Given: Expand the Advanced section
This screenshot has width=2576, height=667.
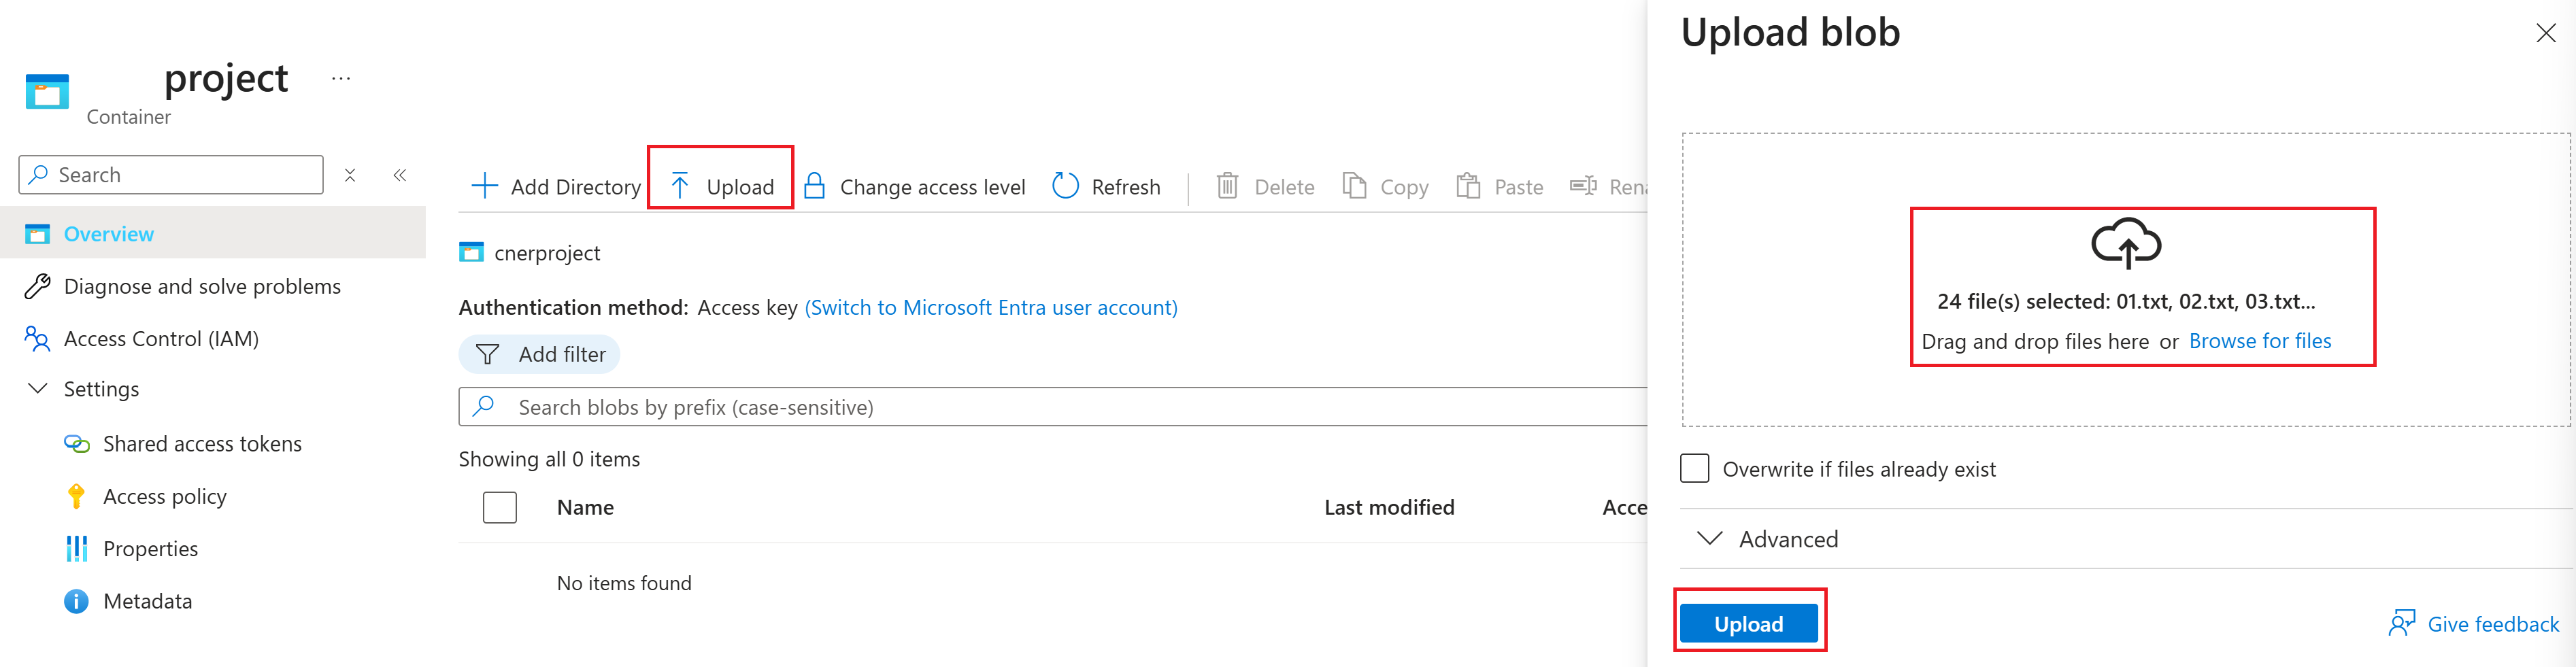Looking at the screenshot, I should click(x=1710, y=539).
